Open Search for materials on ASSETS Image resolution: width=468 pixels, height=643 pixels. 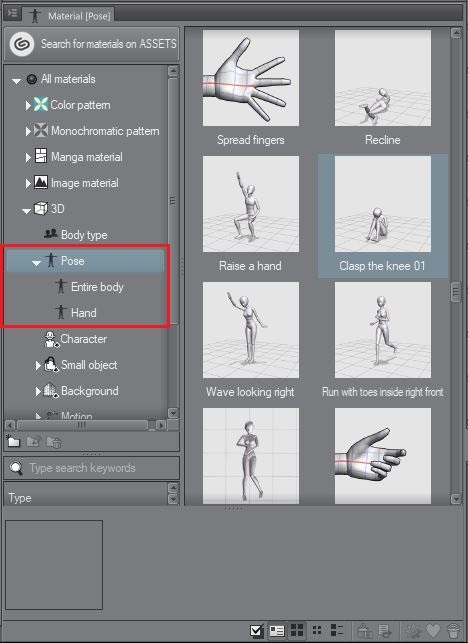pos(92,43)
